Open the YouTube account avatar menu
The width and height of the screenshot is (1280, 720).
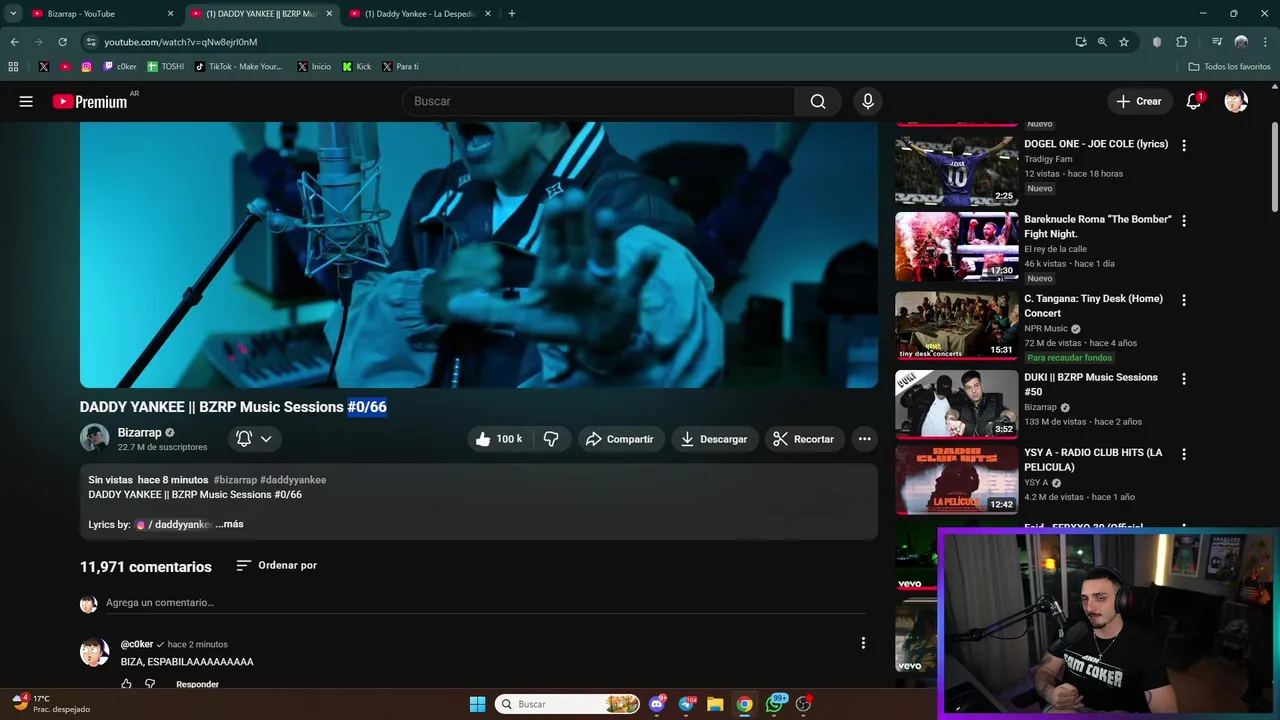(x=1236, y=101)
